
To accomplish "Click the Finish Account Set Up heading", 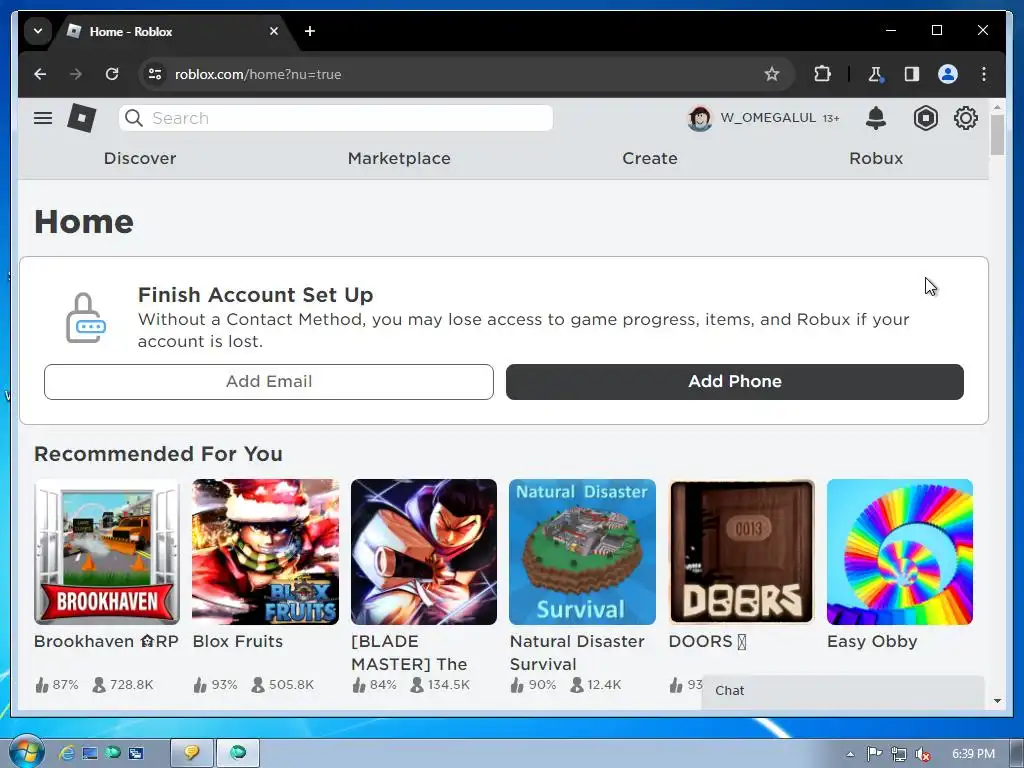I will [x=255, y=295].
